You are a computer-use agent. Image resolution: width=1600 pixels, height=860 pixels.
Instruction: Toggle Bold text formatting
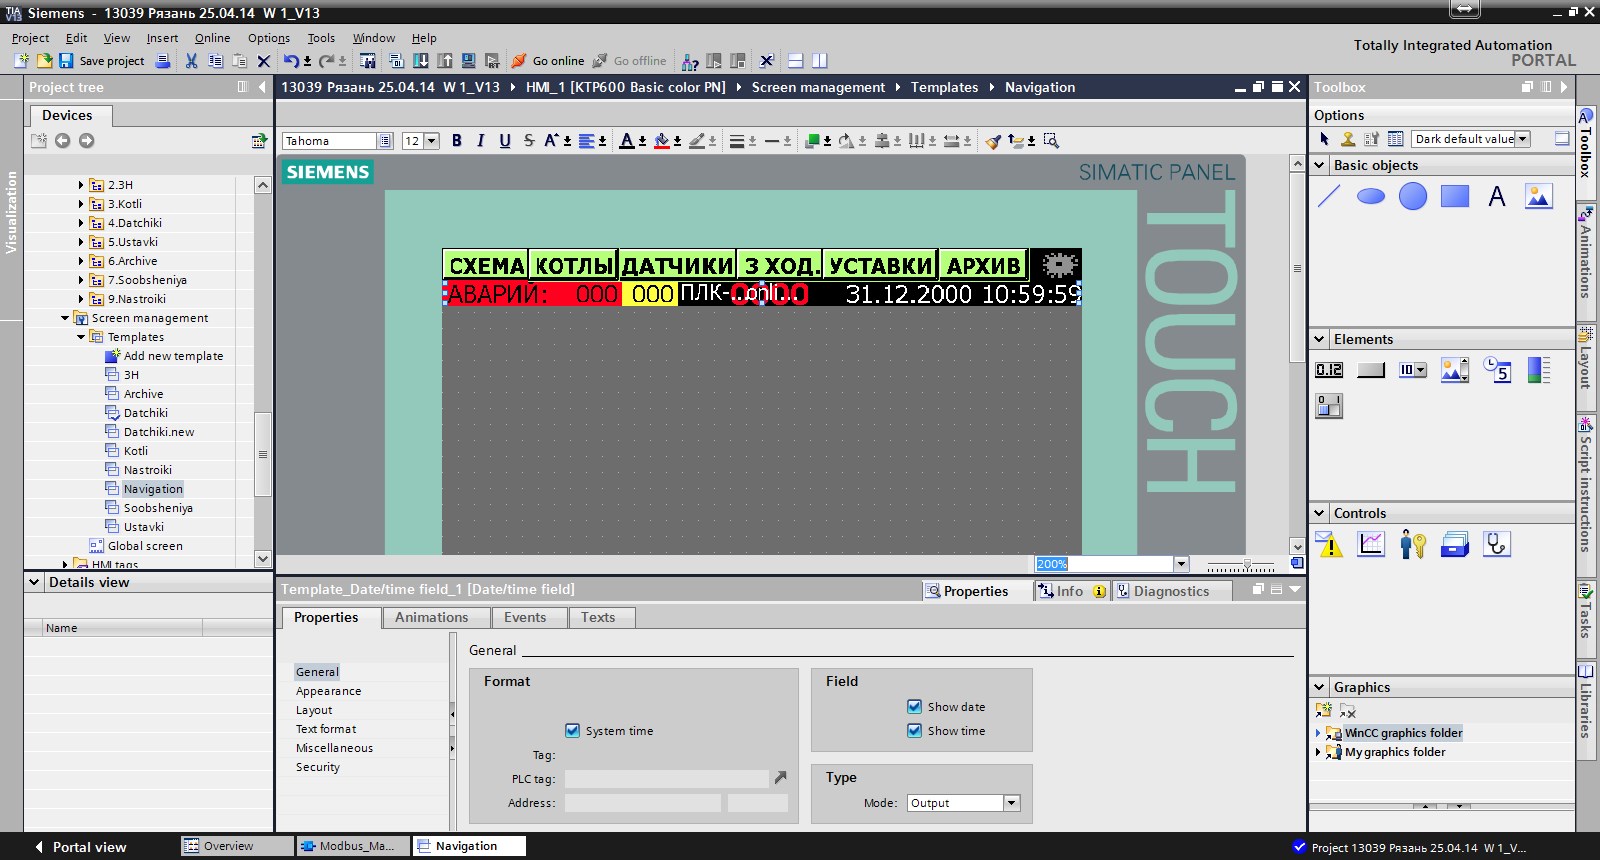457,141
